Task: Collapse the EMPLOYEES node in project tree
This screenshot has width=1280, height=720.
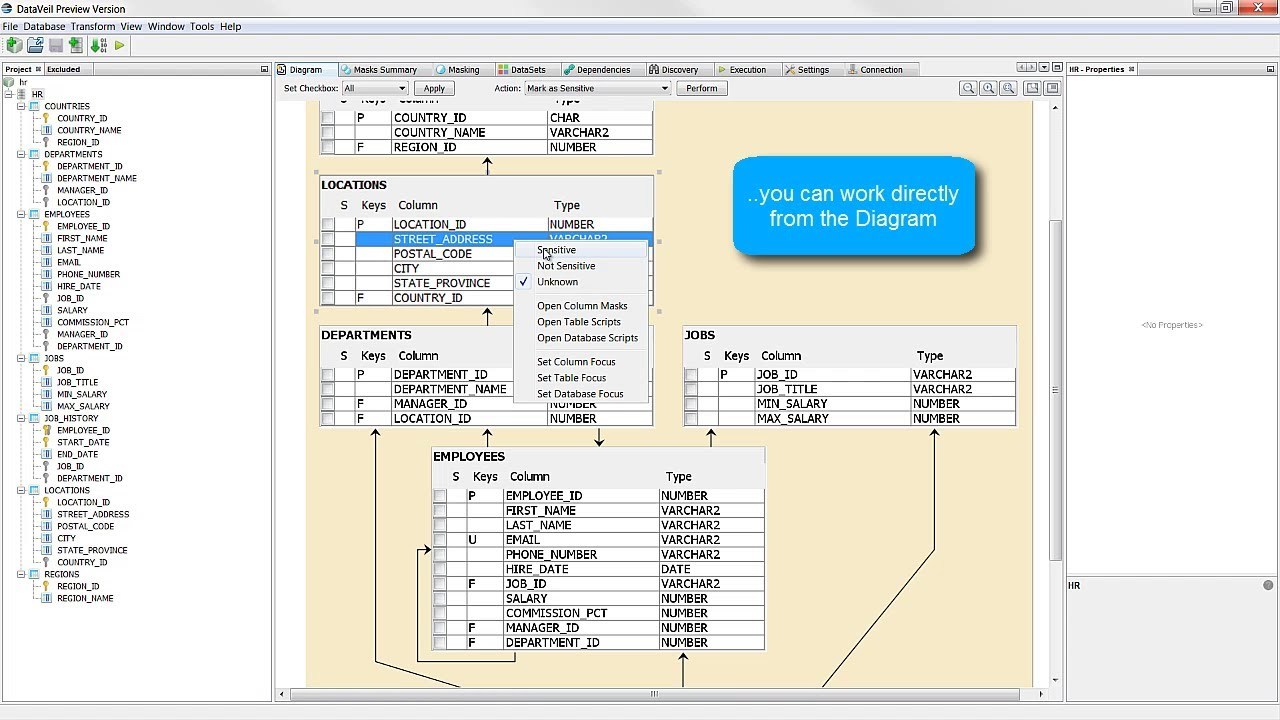Action: pos(21,214)
